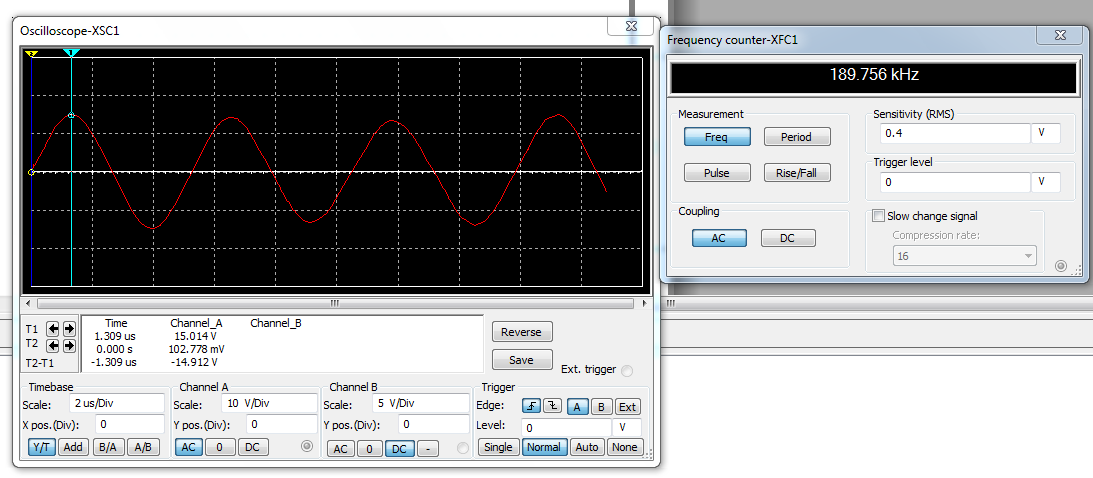
Task: Select Y/T timebase mode
Action: 42,447
